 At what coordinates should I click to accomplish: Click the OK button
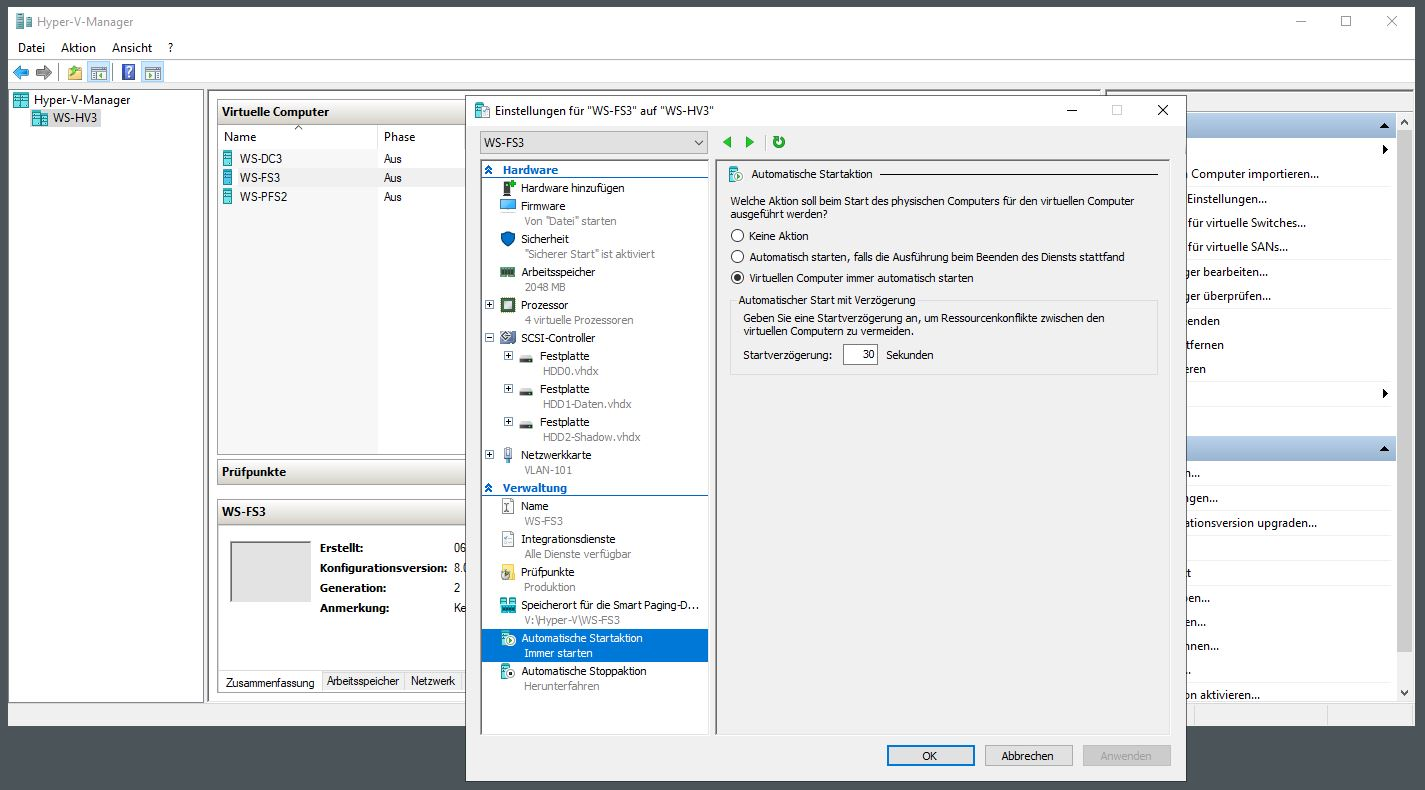[929, 756]
